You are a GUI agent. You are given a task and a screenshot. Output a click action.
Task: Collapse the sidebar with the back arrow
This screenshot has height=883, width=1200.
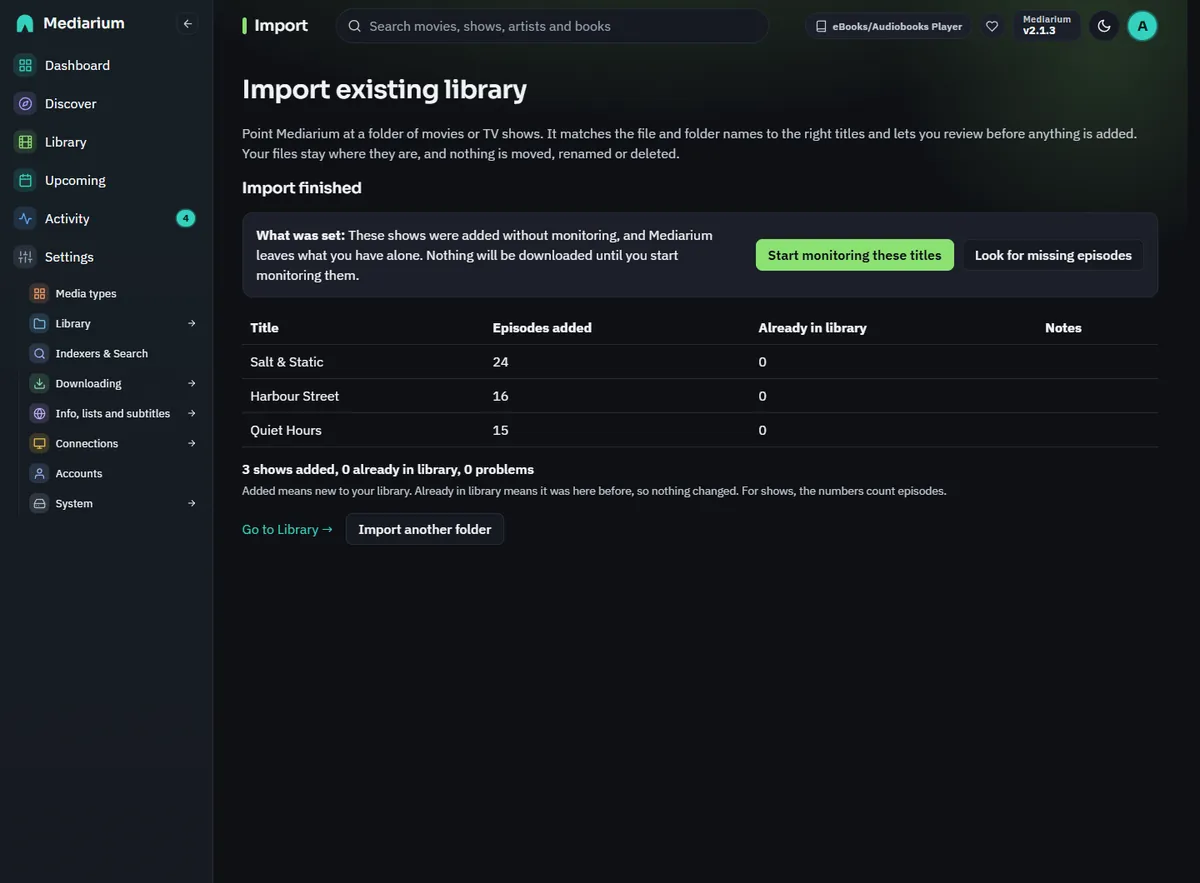[x=187, y=23]
